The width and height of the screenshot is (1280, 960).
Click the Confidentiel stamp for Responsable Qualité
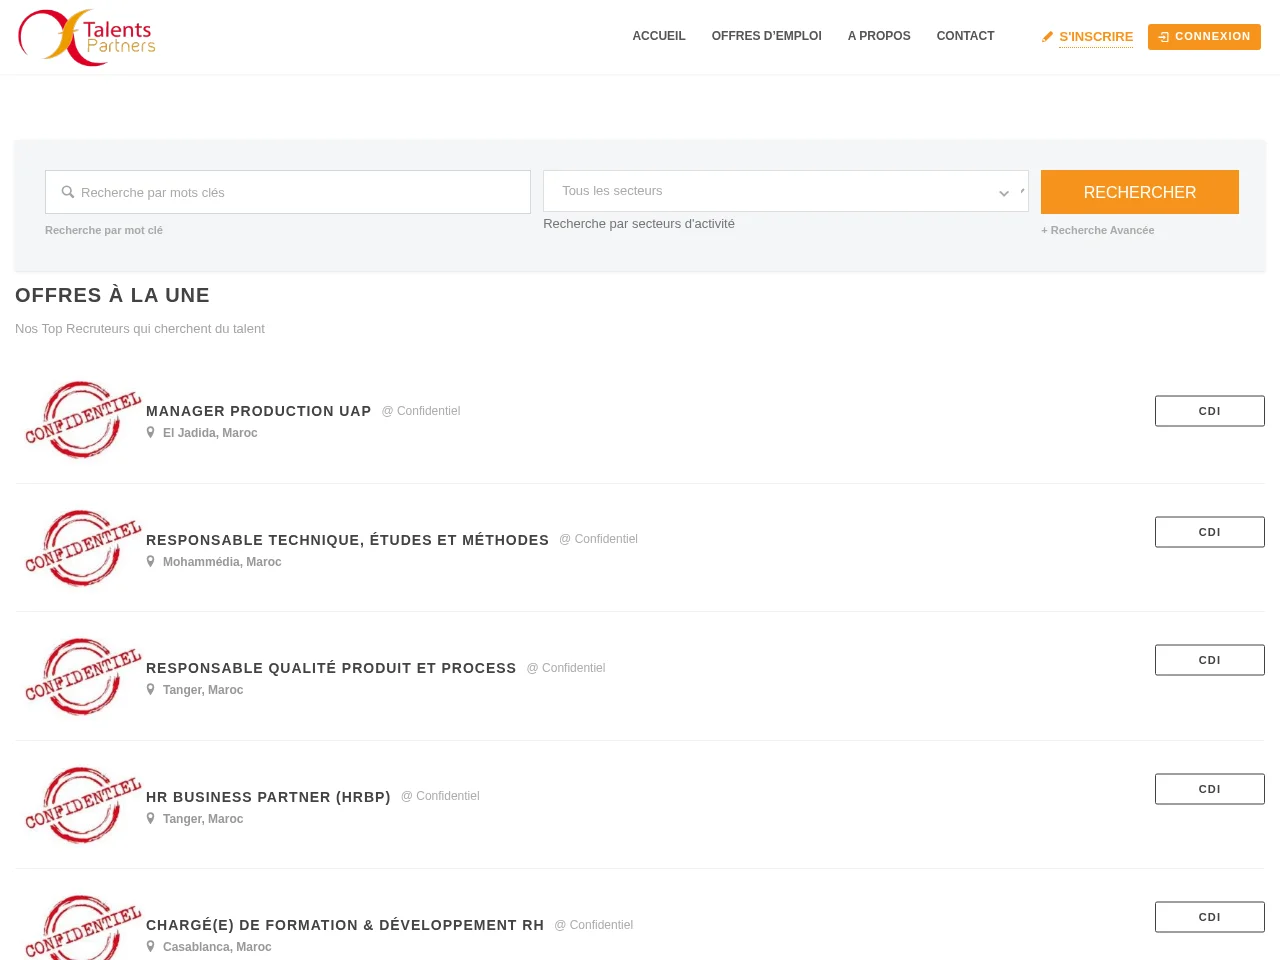83,677
